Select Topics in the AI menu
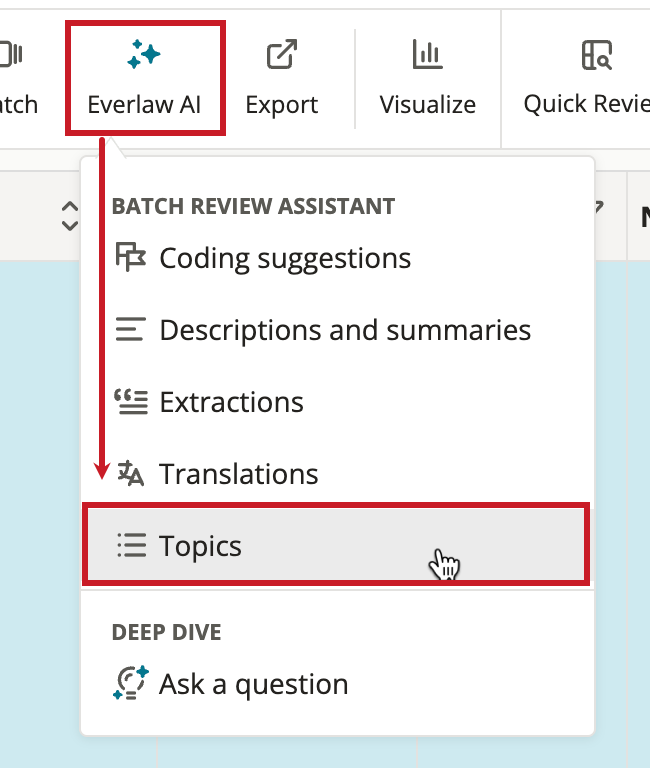Screen dimensions: 650x768 (x=336, y=545)
